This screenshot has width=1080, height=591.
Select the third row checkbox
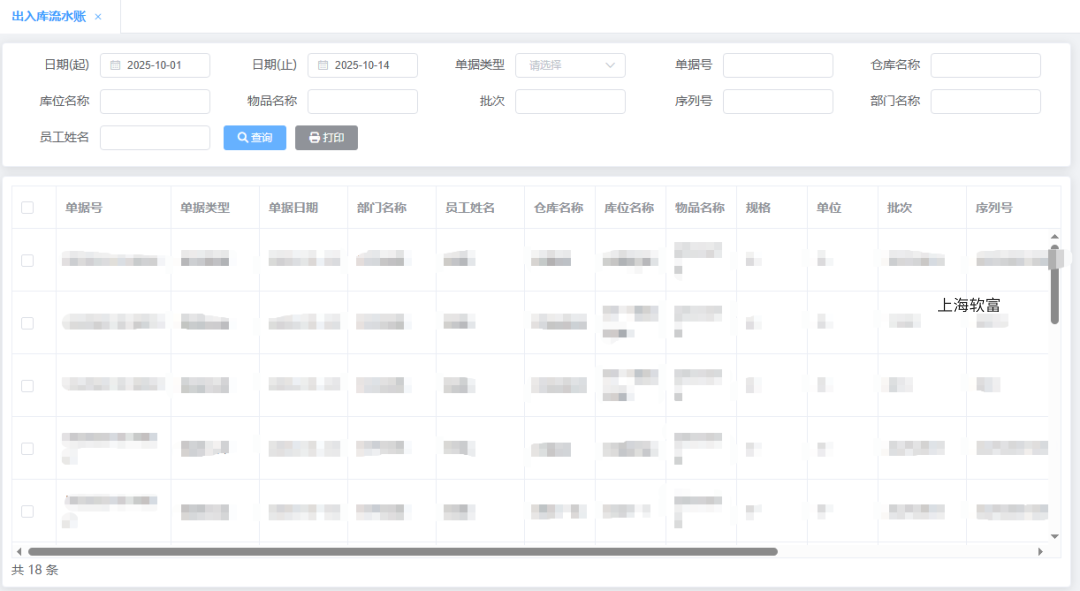click(27, 385)
